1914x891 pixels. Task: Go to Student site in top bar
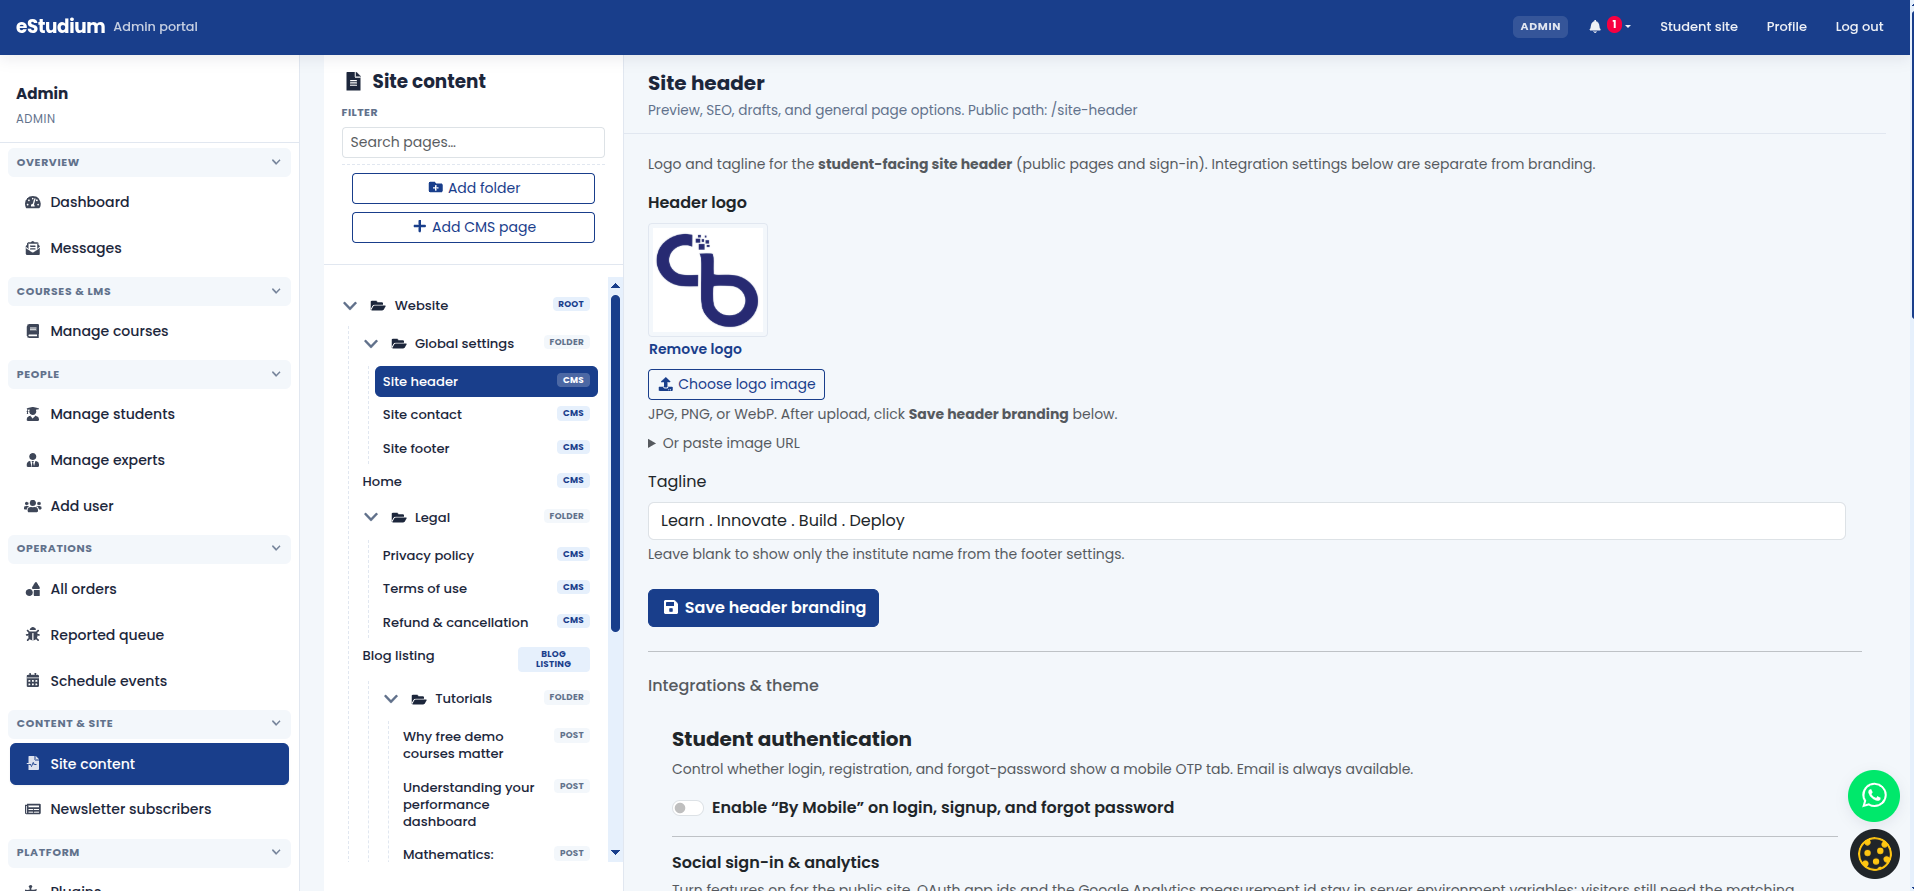1698,27
